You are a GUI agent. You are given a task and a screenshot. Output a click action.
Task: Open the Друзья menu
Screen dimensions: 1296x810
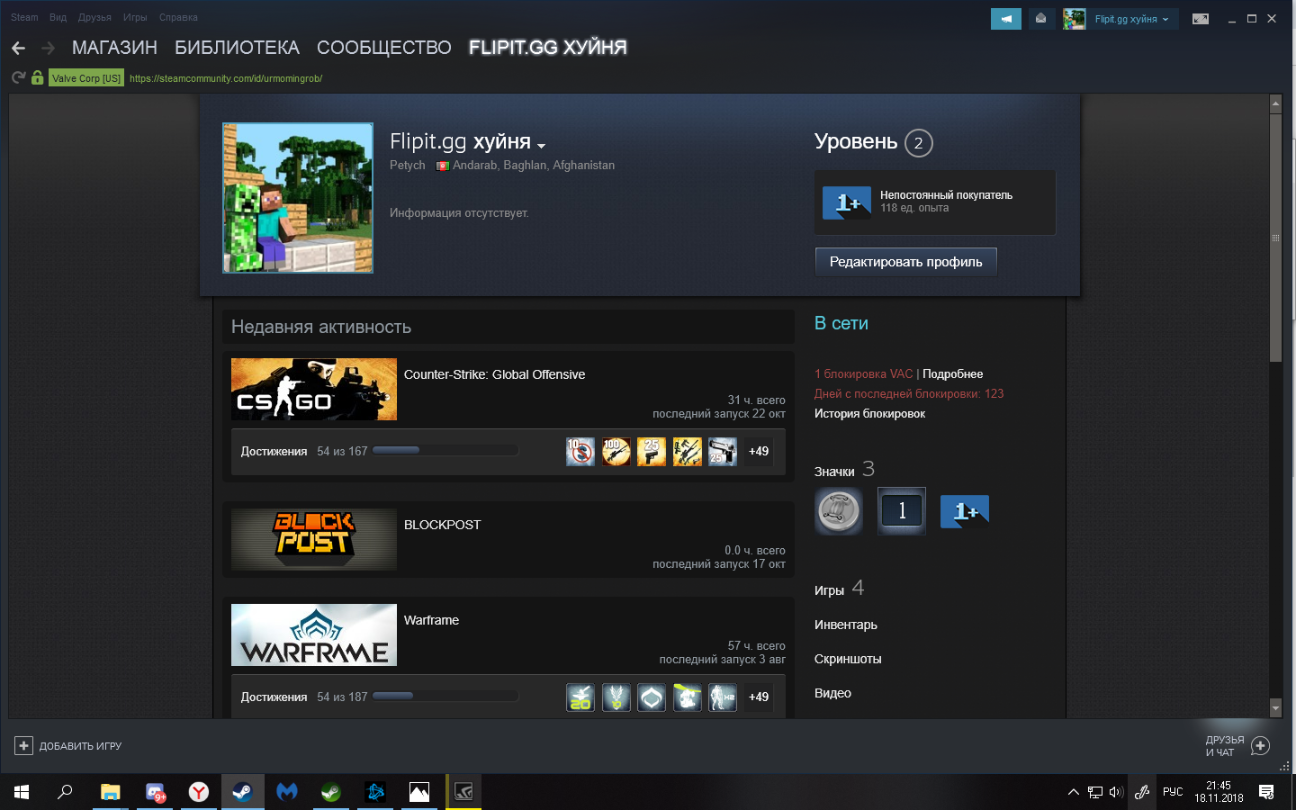pyautogui.click(x=95, y=17)
